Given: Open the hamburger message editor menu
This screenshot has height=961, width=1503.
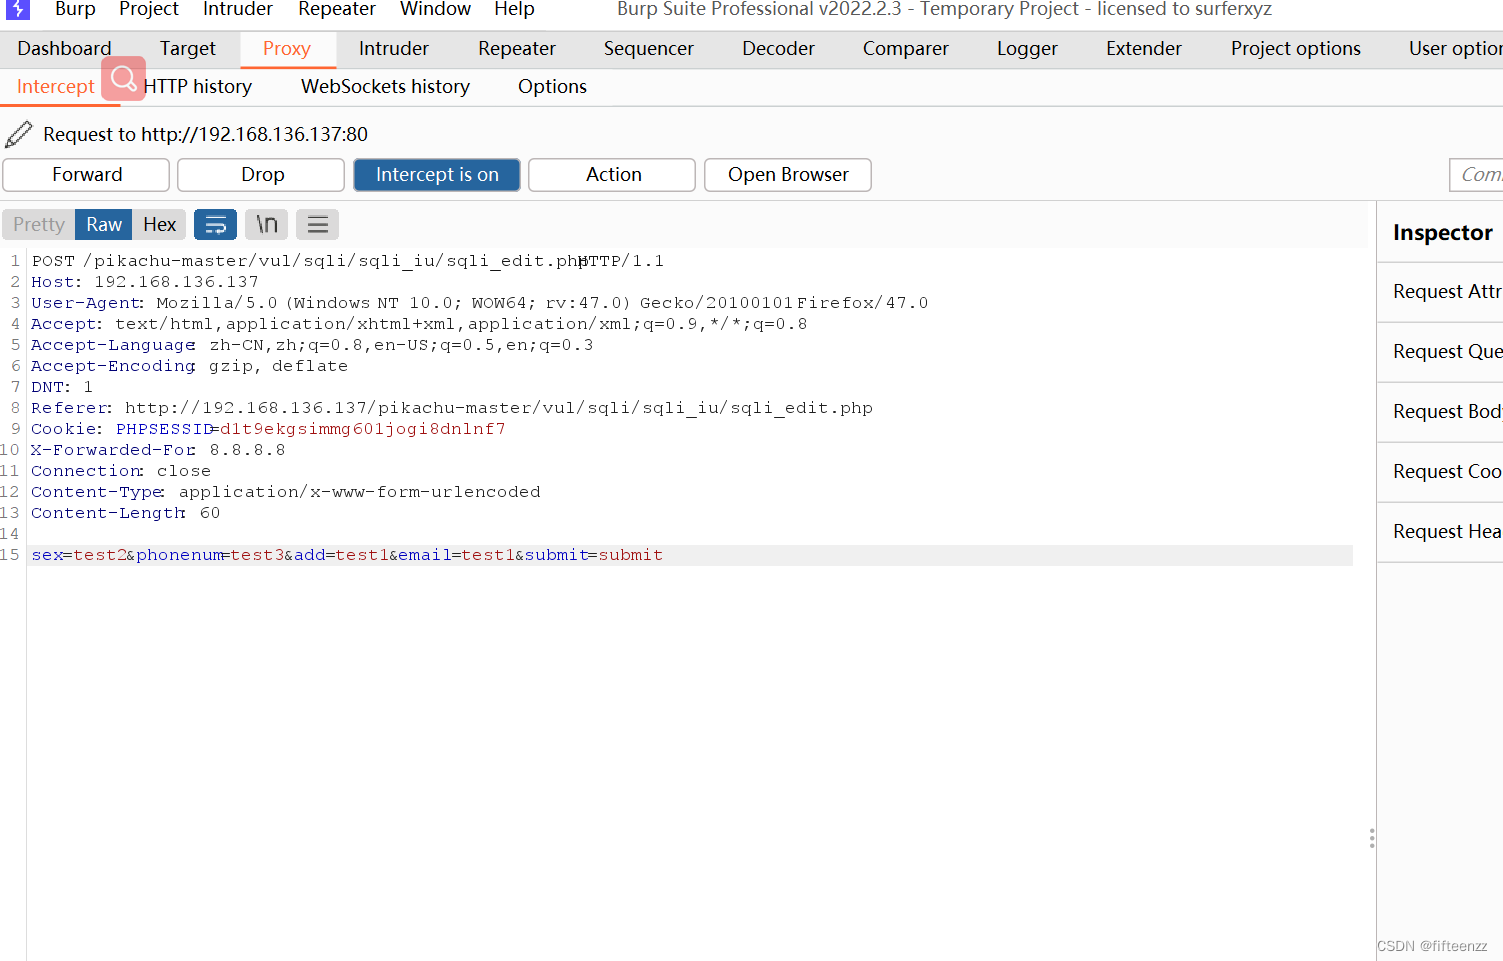Looking at the screenshot, I should pyautogui.click(x=318, y=225).
